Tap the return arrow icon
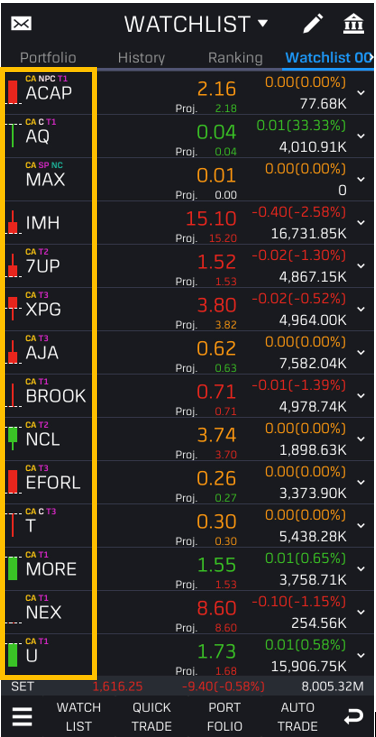This screenshot has width=376, height=737. pyautogui.click(x=353, y=717)
